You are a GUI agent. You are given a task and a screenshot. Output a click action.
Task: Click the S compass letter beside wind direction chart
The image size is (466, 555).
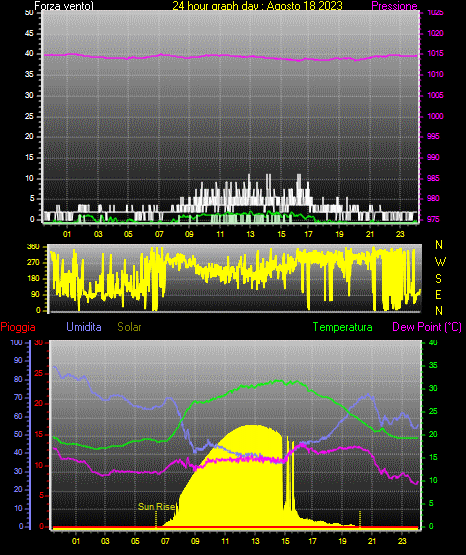click(438, 279)
